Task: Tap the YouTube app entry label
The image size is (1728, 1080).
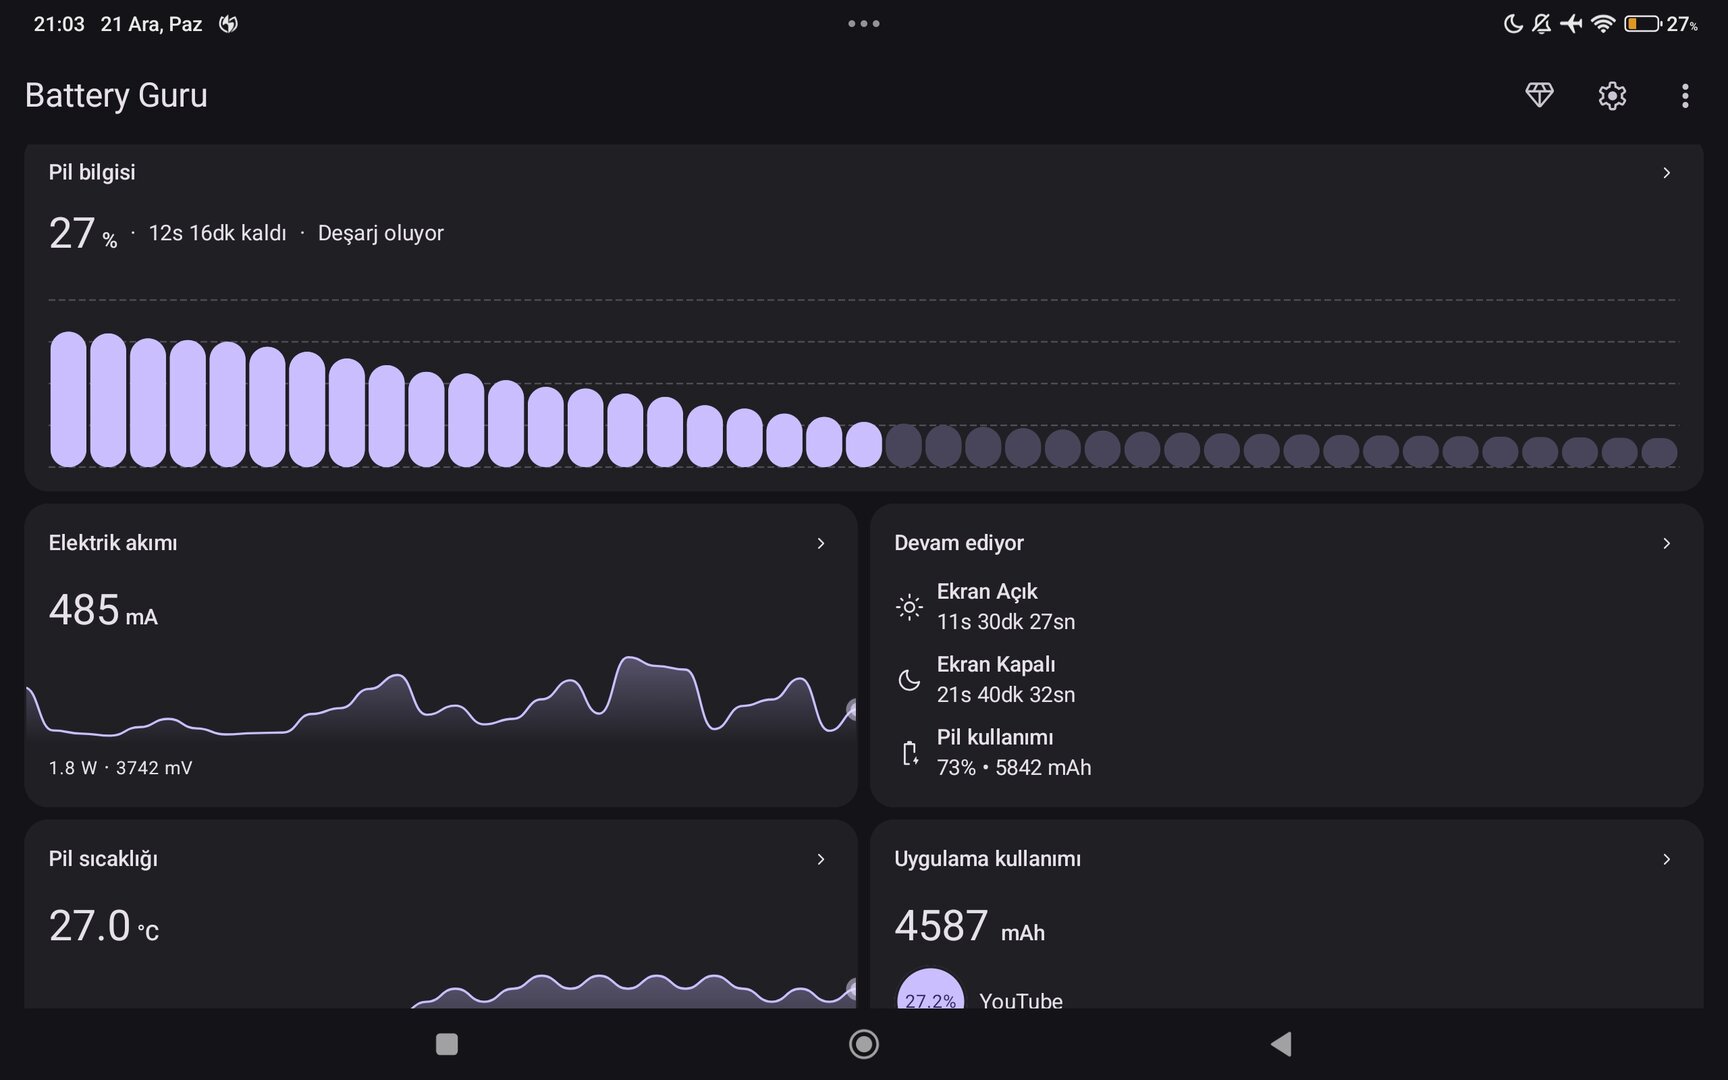Action: [x=1021, y=1000]
